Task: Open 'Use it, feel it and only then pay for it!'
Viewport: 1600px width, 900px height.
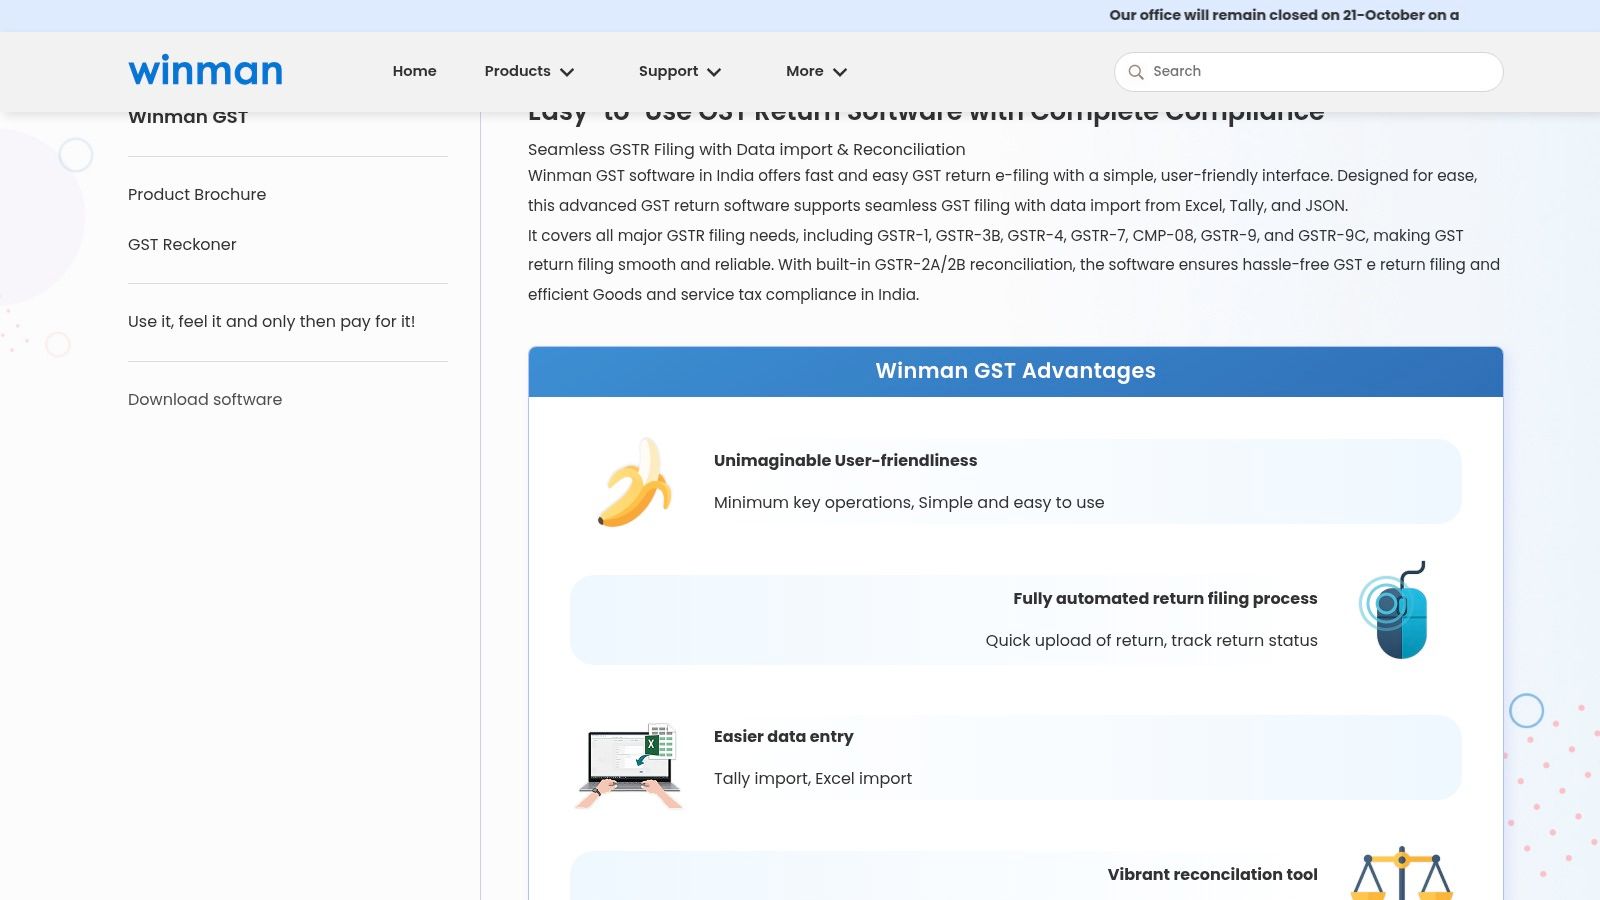Action: tap(271, 321)
